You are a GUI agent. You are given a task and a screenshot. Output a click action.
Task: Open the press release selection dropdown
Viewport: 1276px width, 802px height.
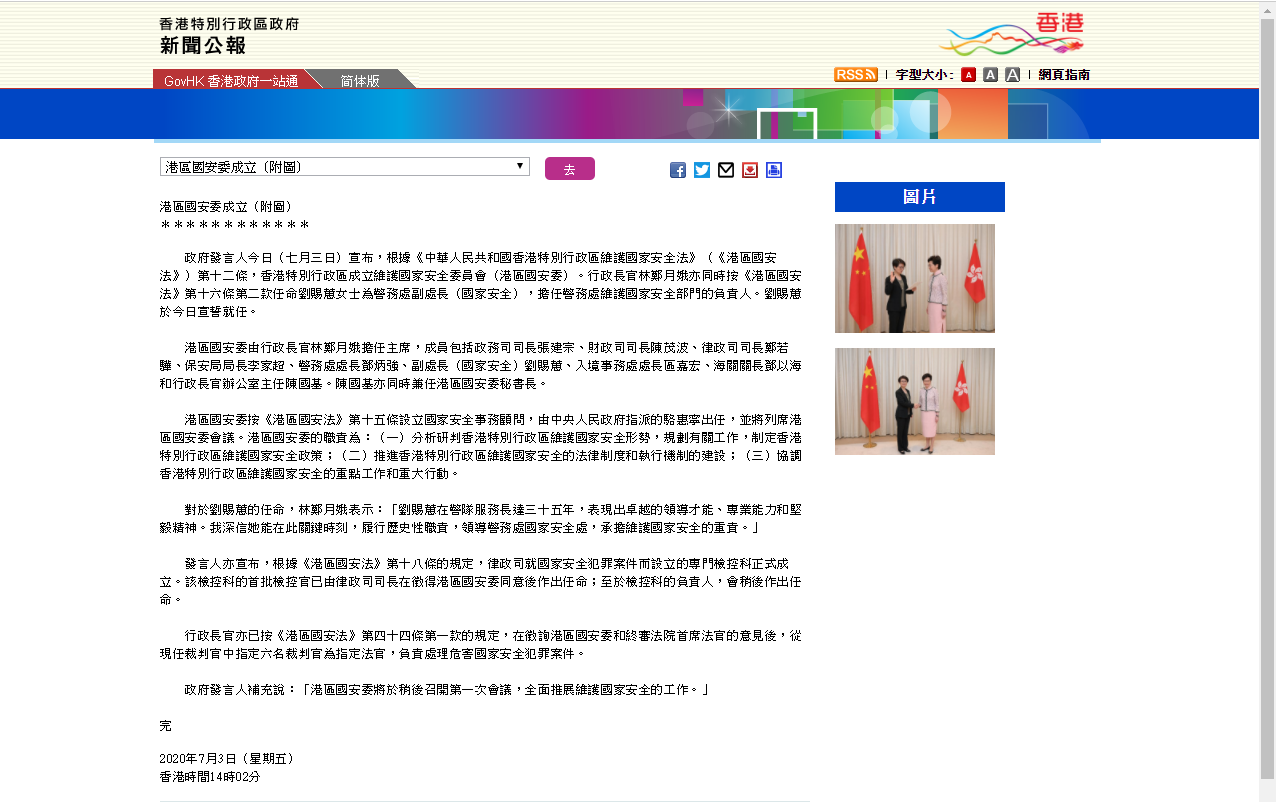345,167
